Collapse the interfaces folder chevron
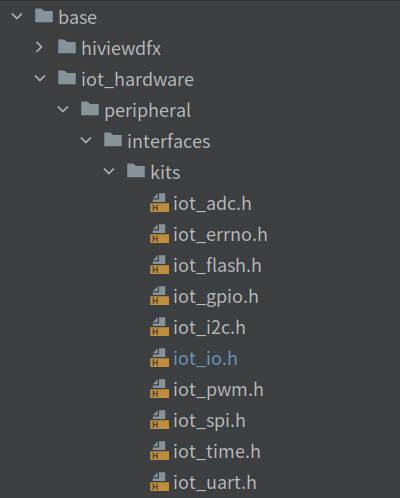This screenshot has width=400, height=498. (86, 140)
